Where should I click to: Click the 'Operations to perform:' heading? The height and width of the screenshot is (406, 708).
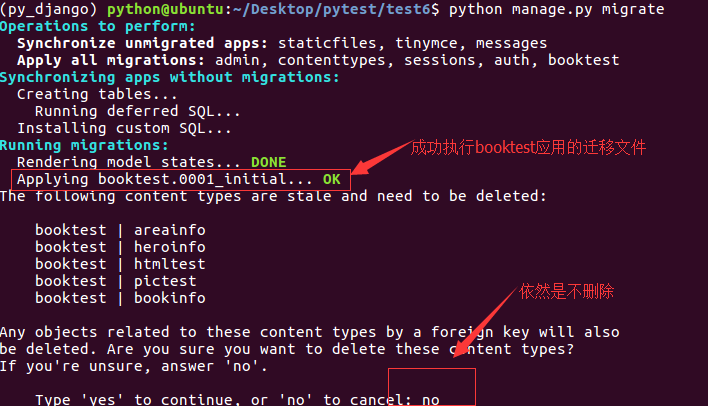pyautogui.click(x=84, y=26)
